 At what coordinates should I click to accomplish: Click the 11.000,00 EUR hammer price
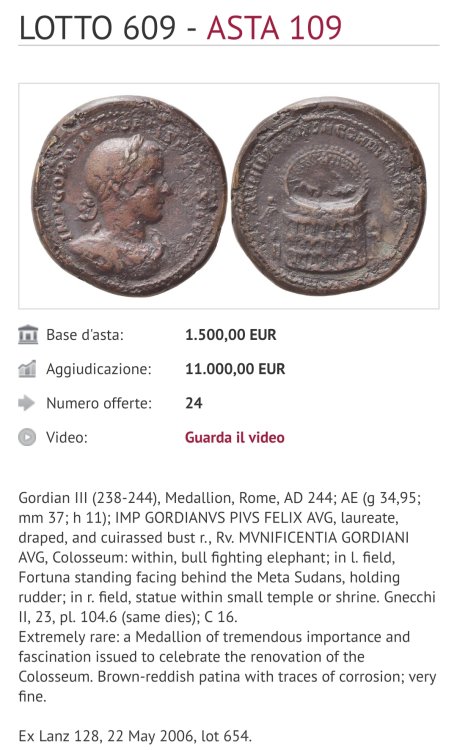[235, 369]
